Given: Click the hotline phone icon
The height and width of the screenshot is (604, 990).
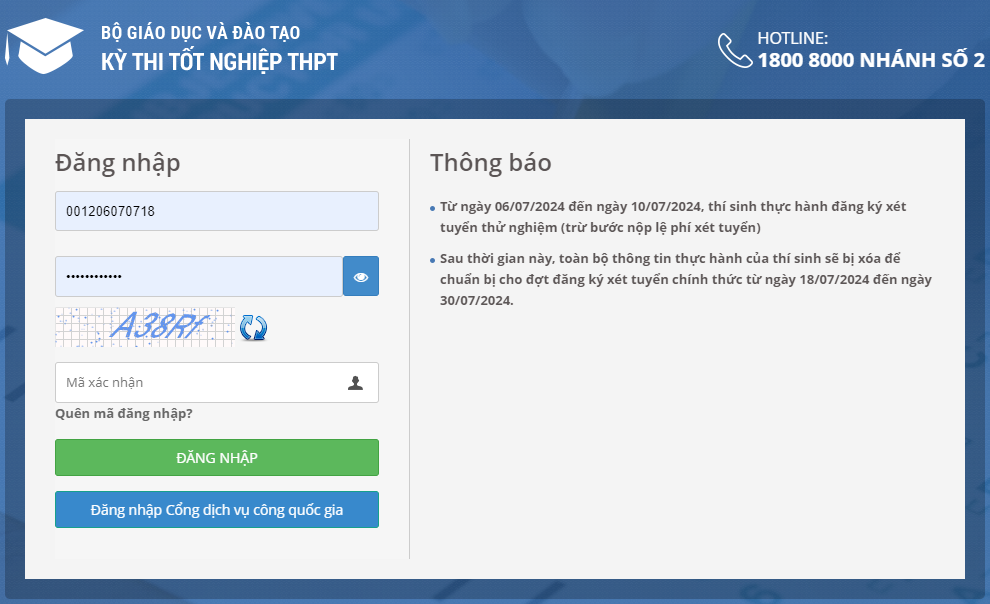Looking at the screenshot, I should pos(734,50).
